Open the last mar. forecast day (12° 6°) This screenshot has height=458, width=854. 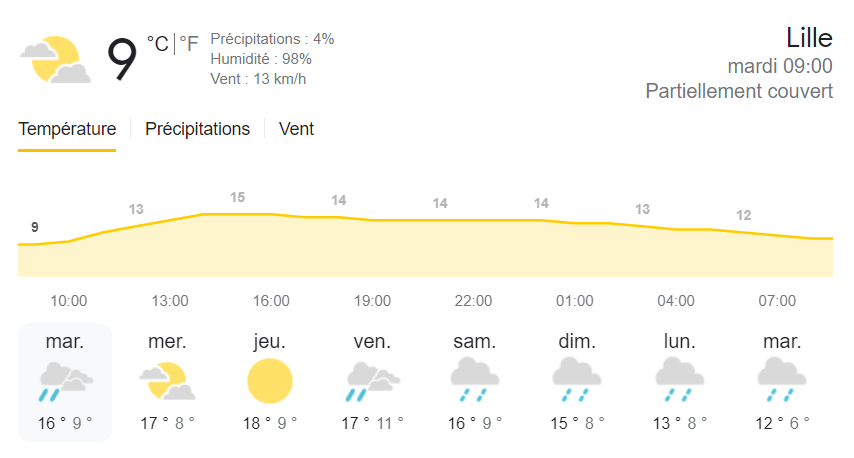point(782,382)
